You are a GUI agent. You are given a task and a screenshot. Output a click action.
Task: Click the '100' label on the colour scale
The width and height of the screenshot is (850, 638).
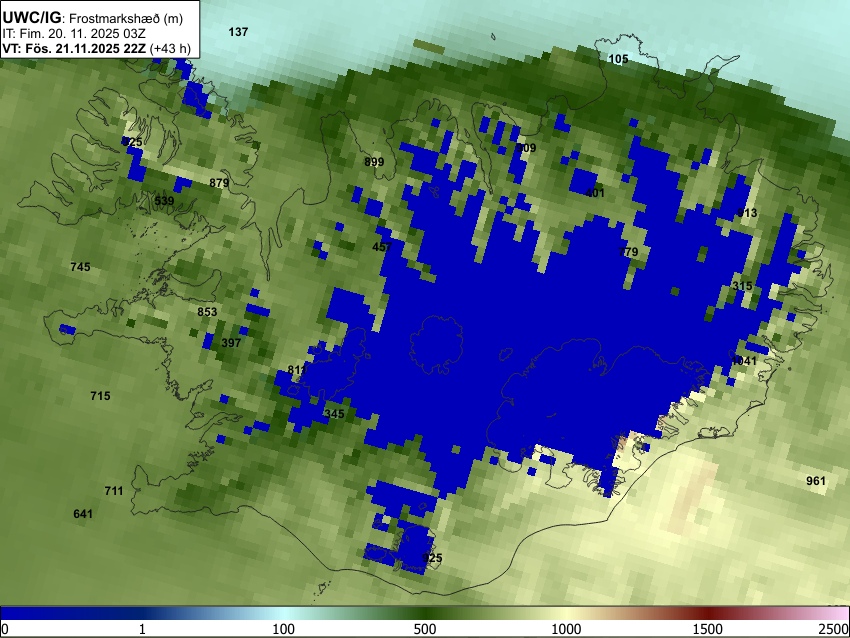[x=283, y=629]
